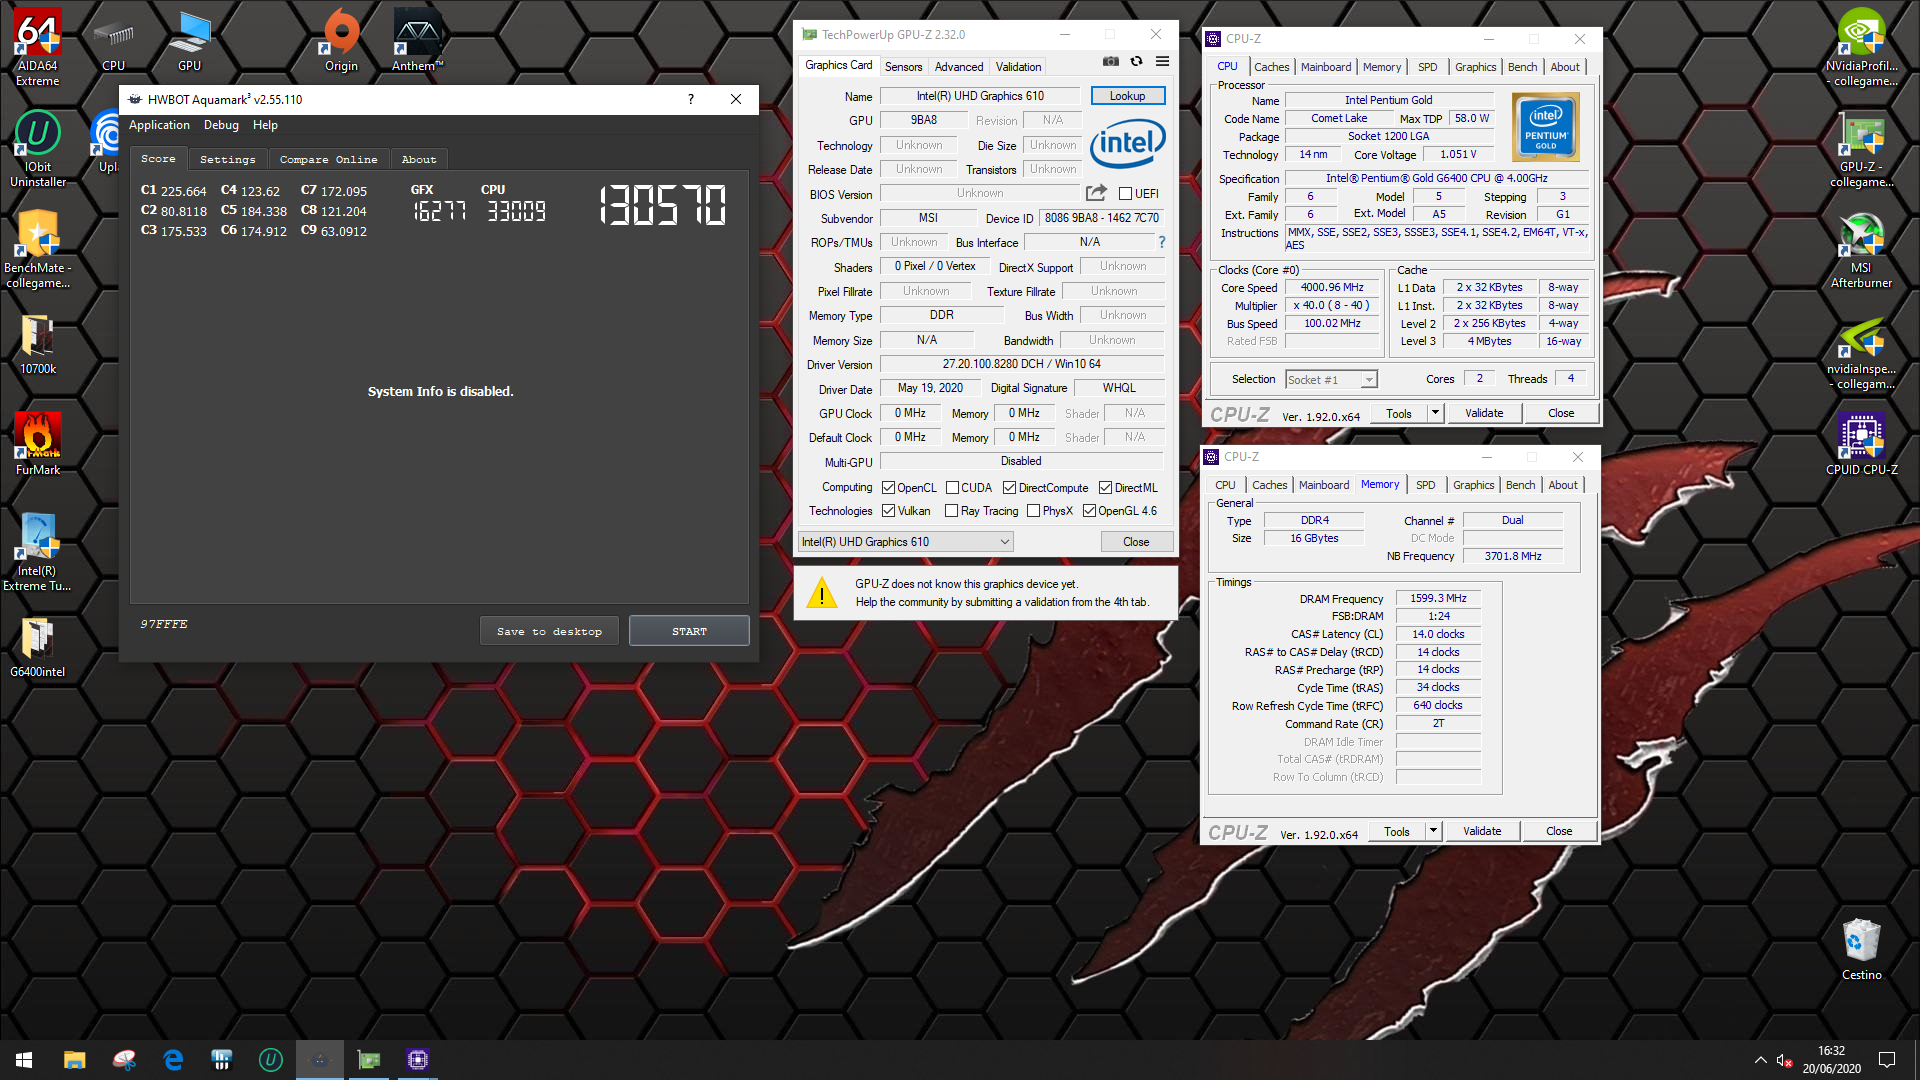
Task: Open Debug menu in Aquamark
Action: coord(221,125)
